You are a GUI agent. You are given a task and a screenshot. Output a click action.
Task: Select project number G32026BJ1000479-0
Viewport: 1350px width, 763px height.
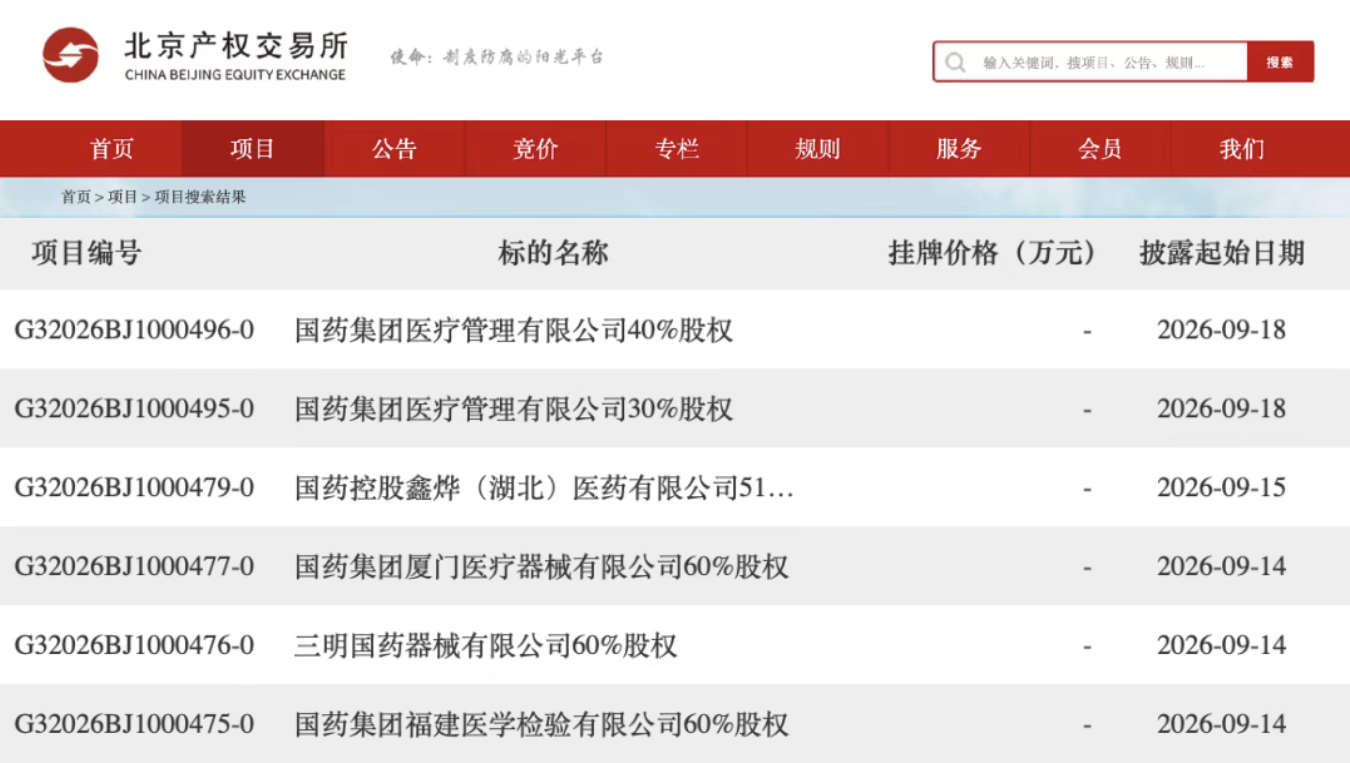tap(134, 488)
